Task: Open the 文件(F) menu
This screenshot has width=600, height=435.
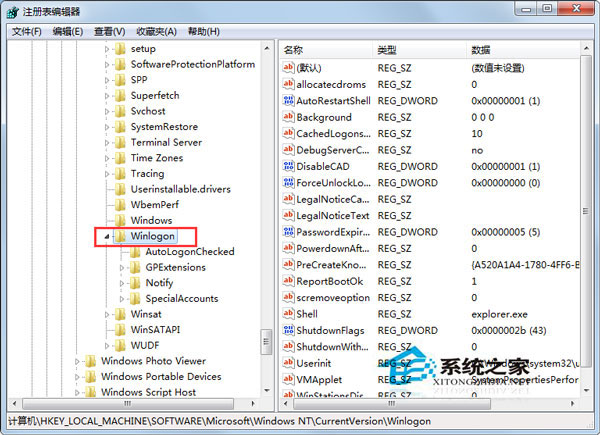Action: (x=26, y=31)
